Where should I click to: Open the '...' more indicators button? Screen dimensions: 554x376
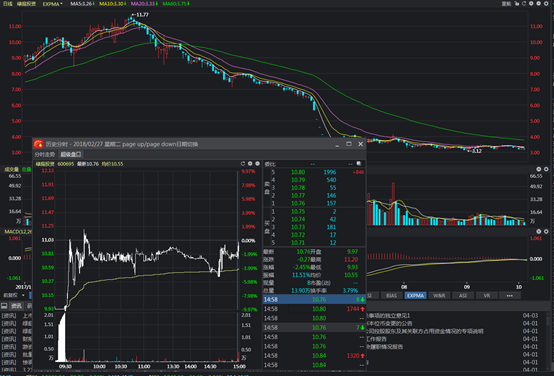(509, 295)
